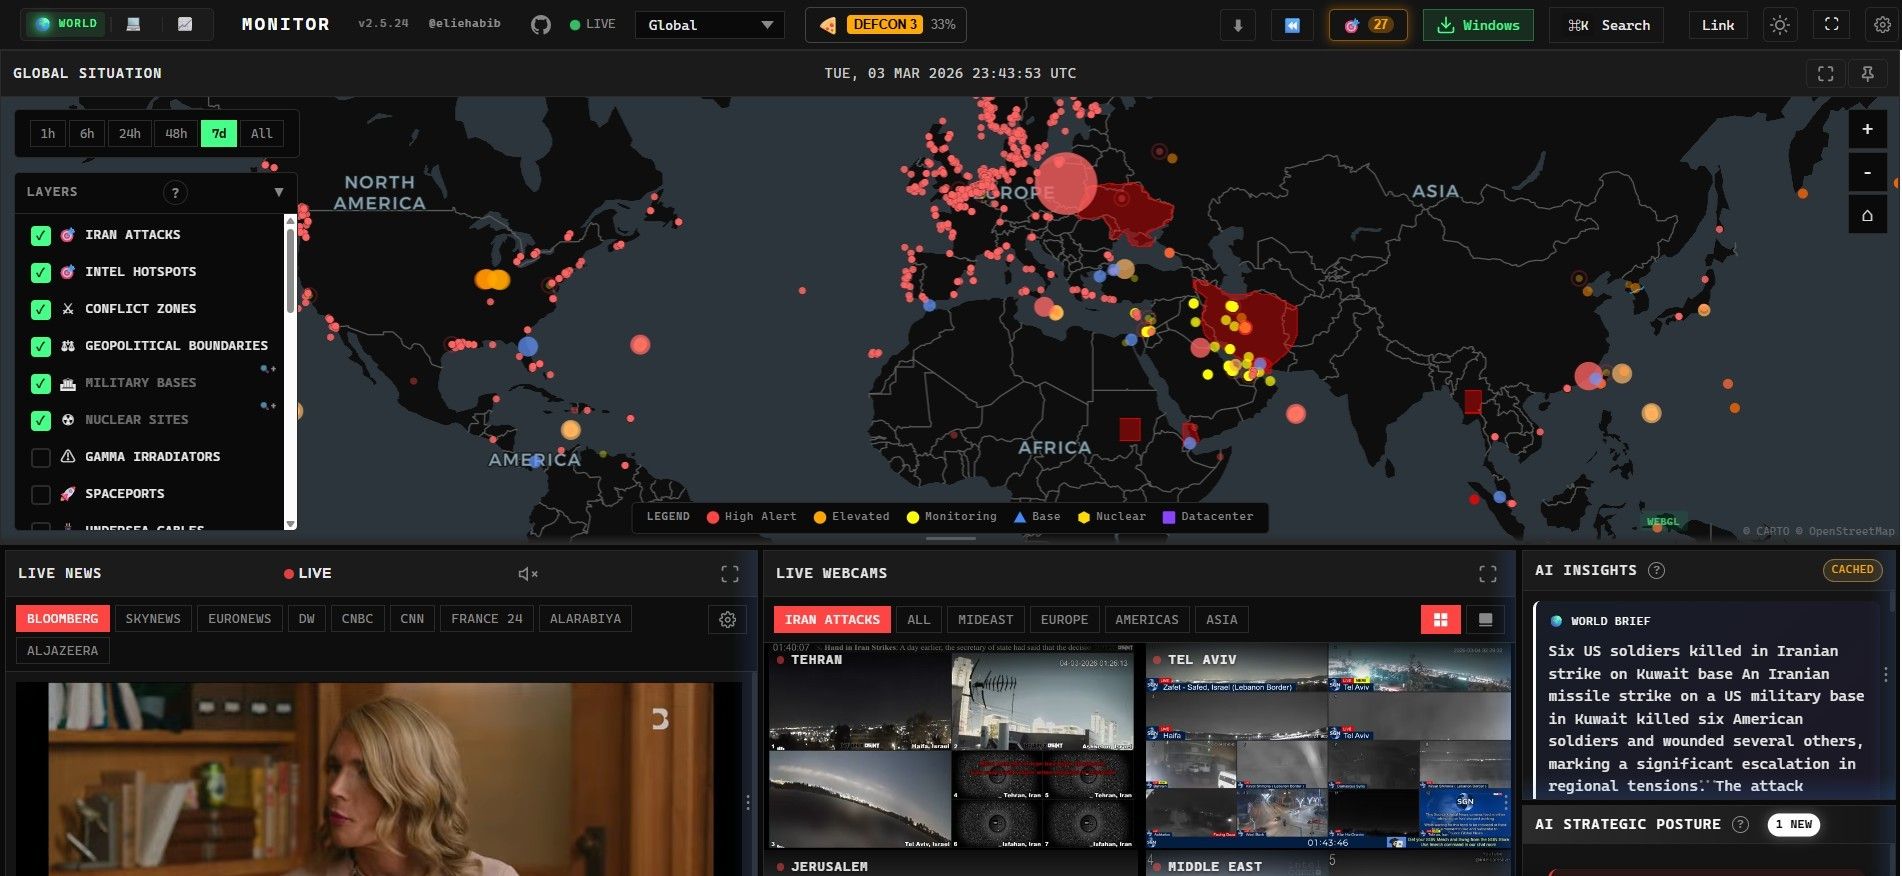The height and width of the screenshot is (876, 1902).
Task: Open Live News channel settings gear
Action: coord(728,620)
